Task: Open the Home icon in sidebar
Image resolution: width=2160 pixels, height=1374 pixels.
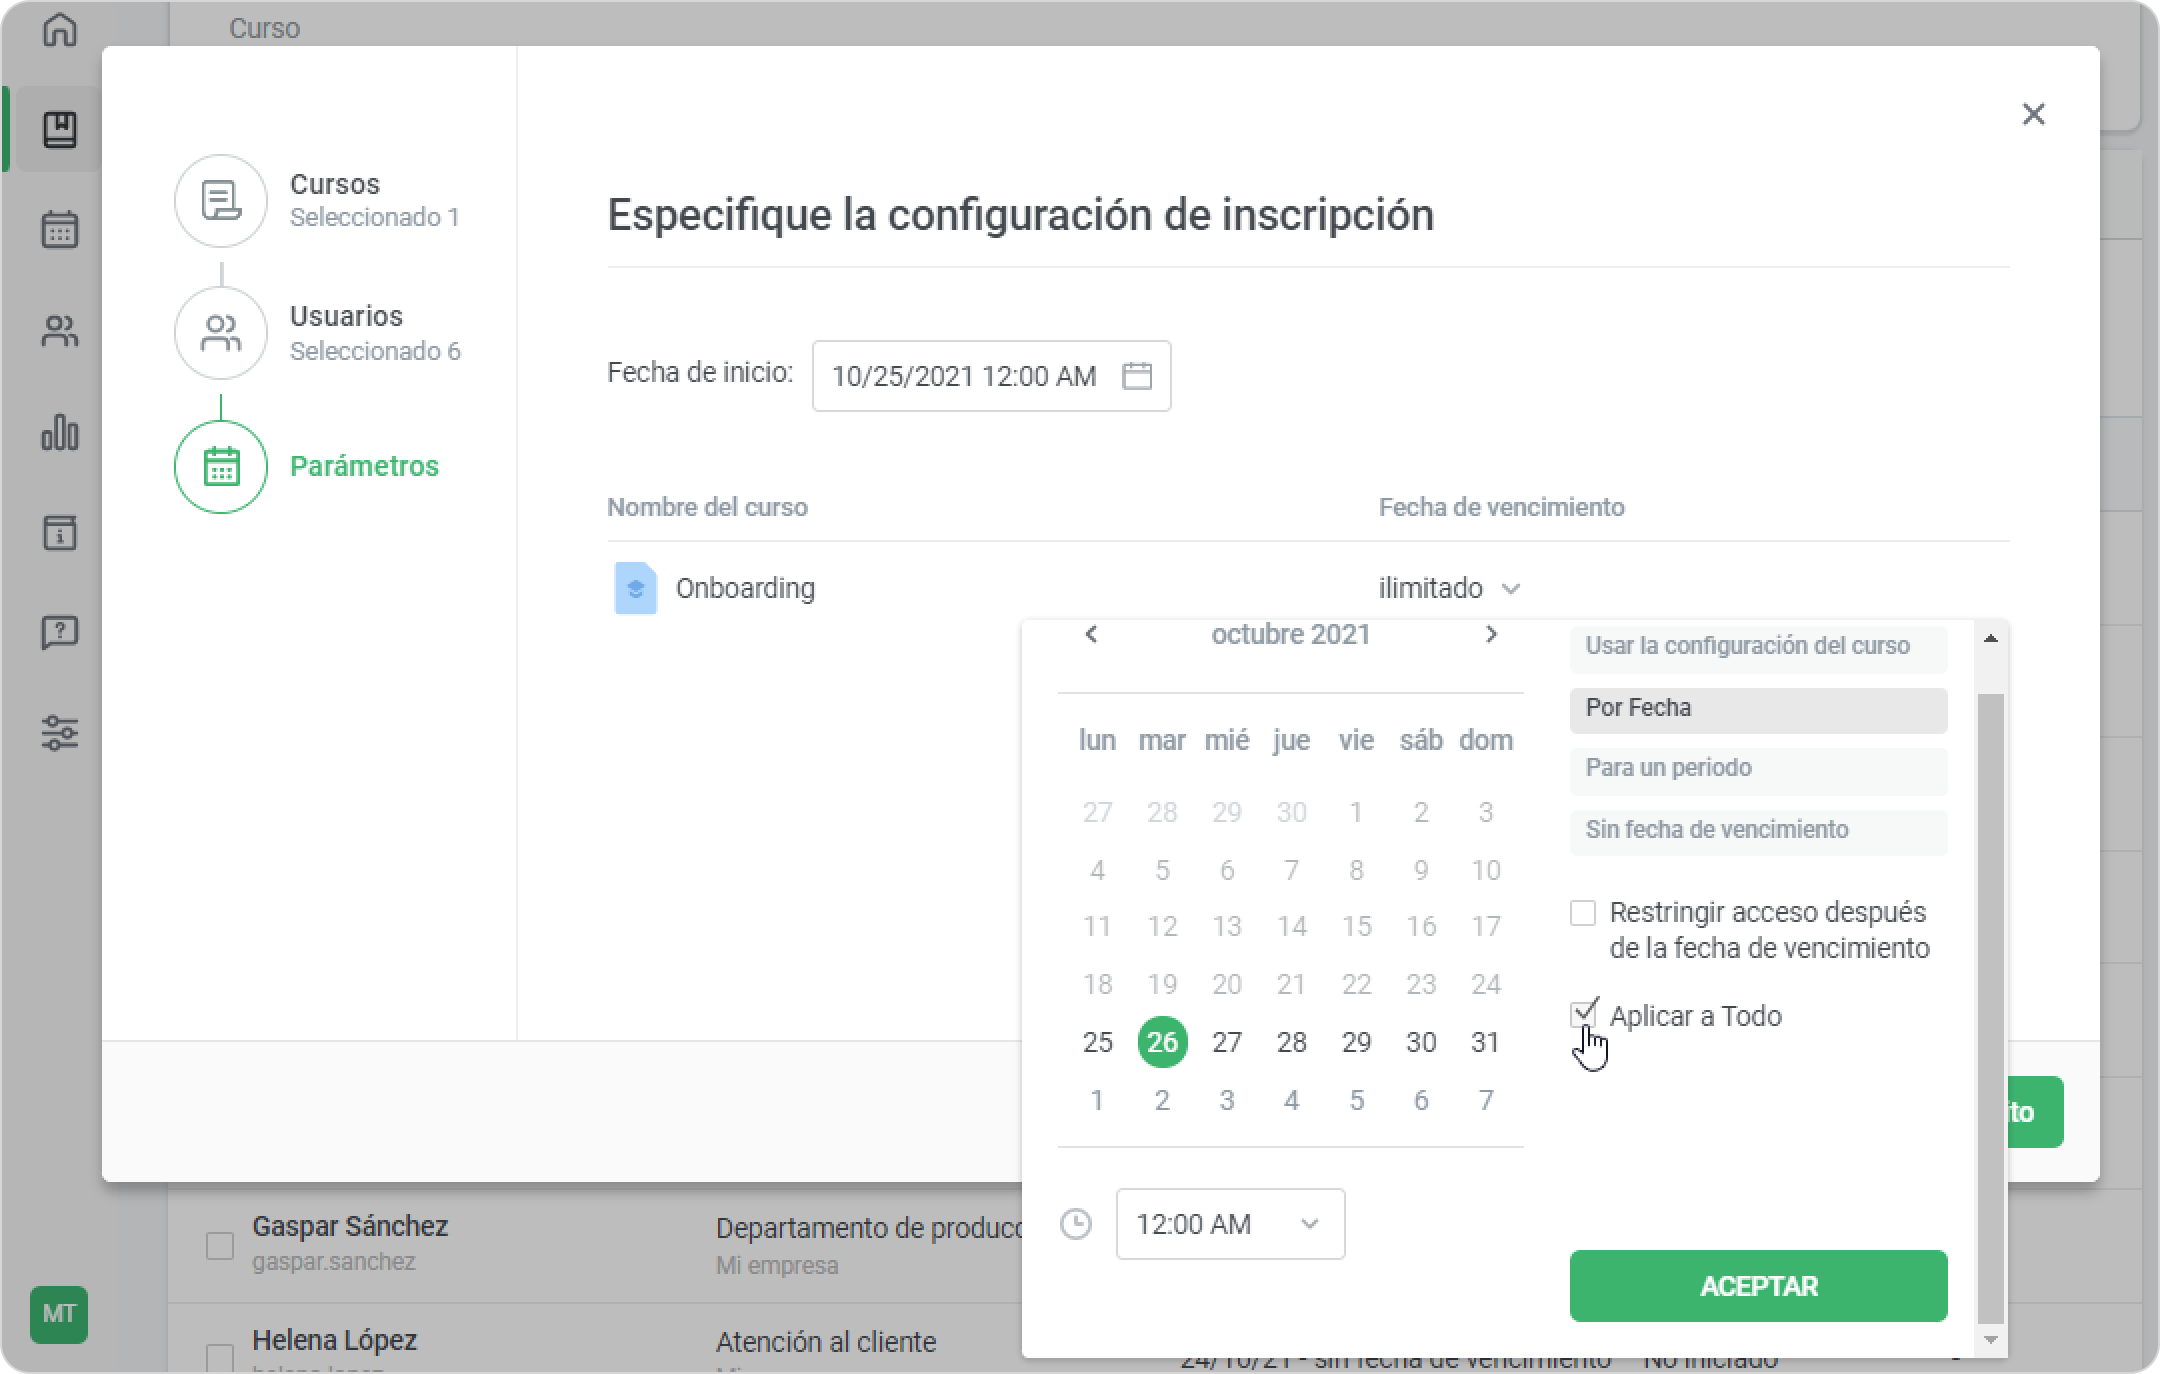Action: click(x=60, y=30)
